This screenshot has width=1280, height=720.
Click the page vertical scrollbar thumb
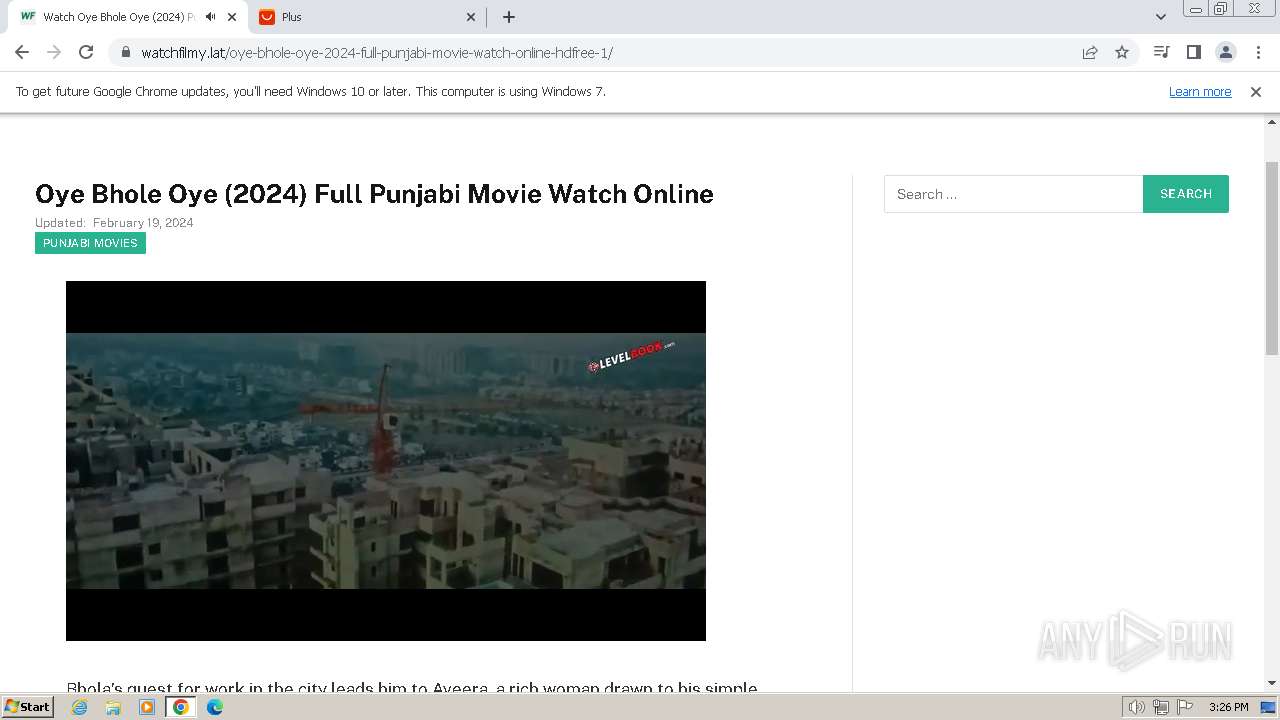(x=1272, y=257)
